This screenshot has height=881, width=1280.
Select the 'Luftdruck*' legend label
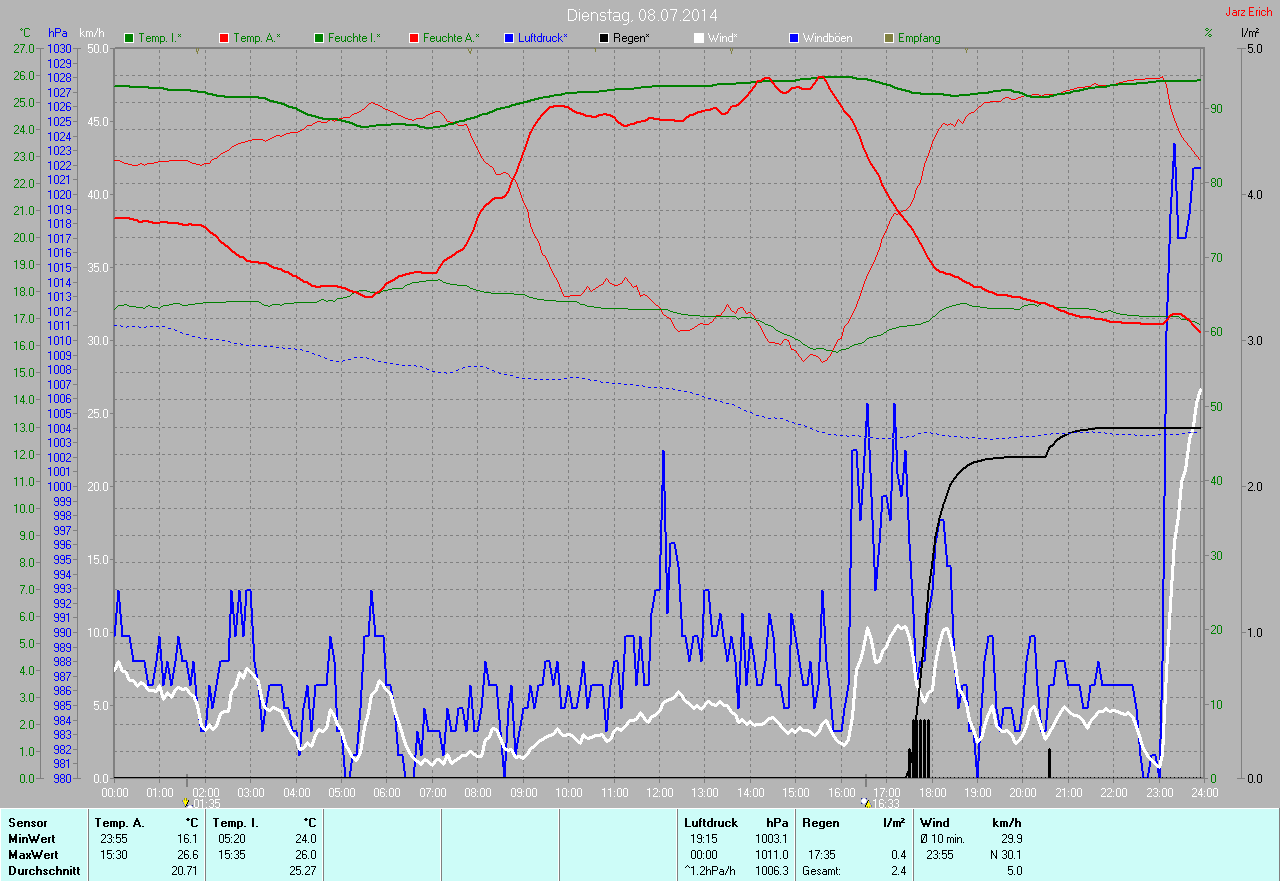click(x=543, y=38)
